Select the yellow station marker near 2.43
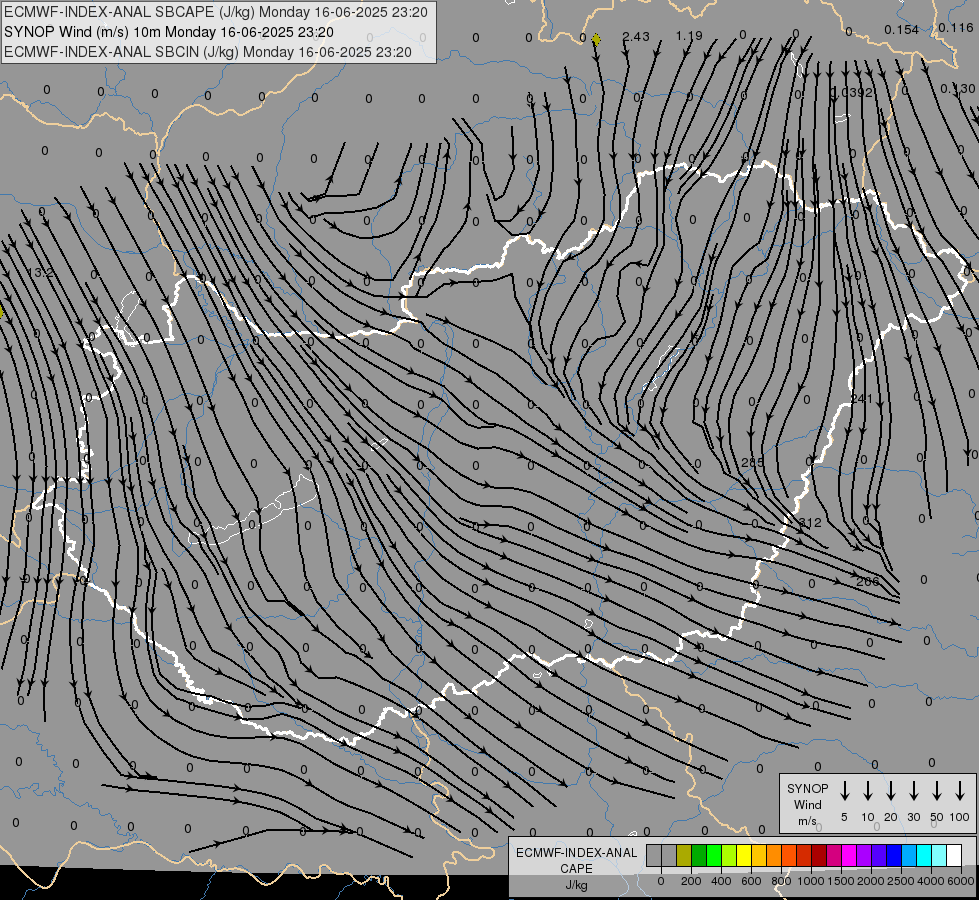979x900 pixels. click(596, 40)
